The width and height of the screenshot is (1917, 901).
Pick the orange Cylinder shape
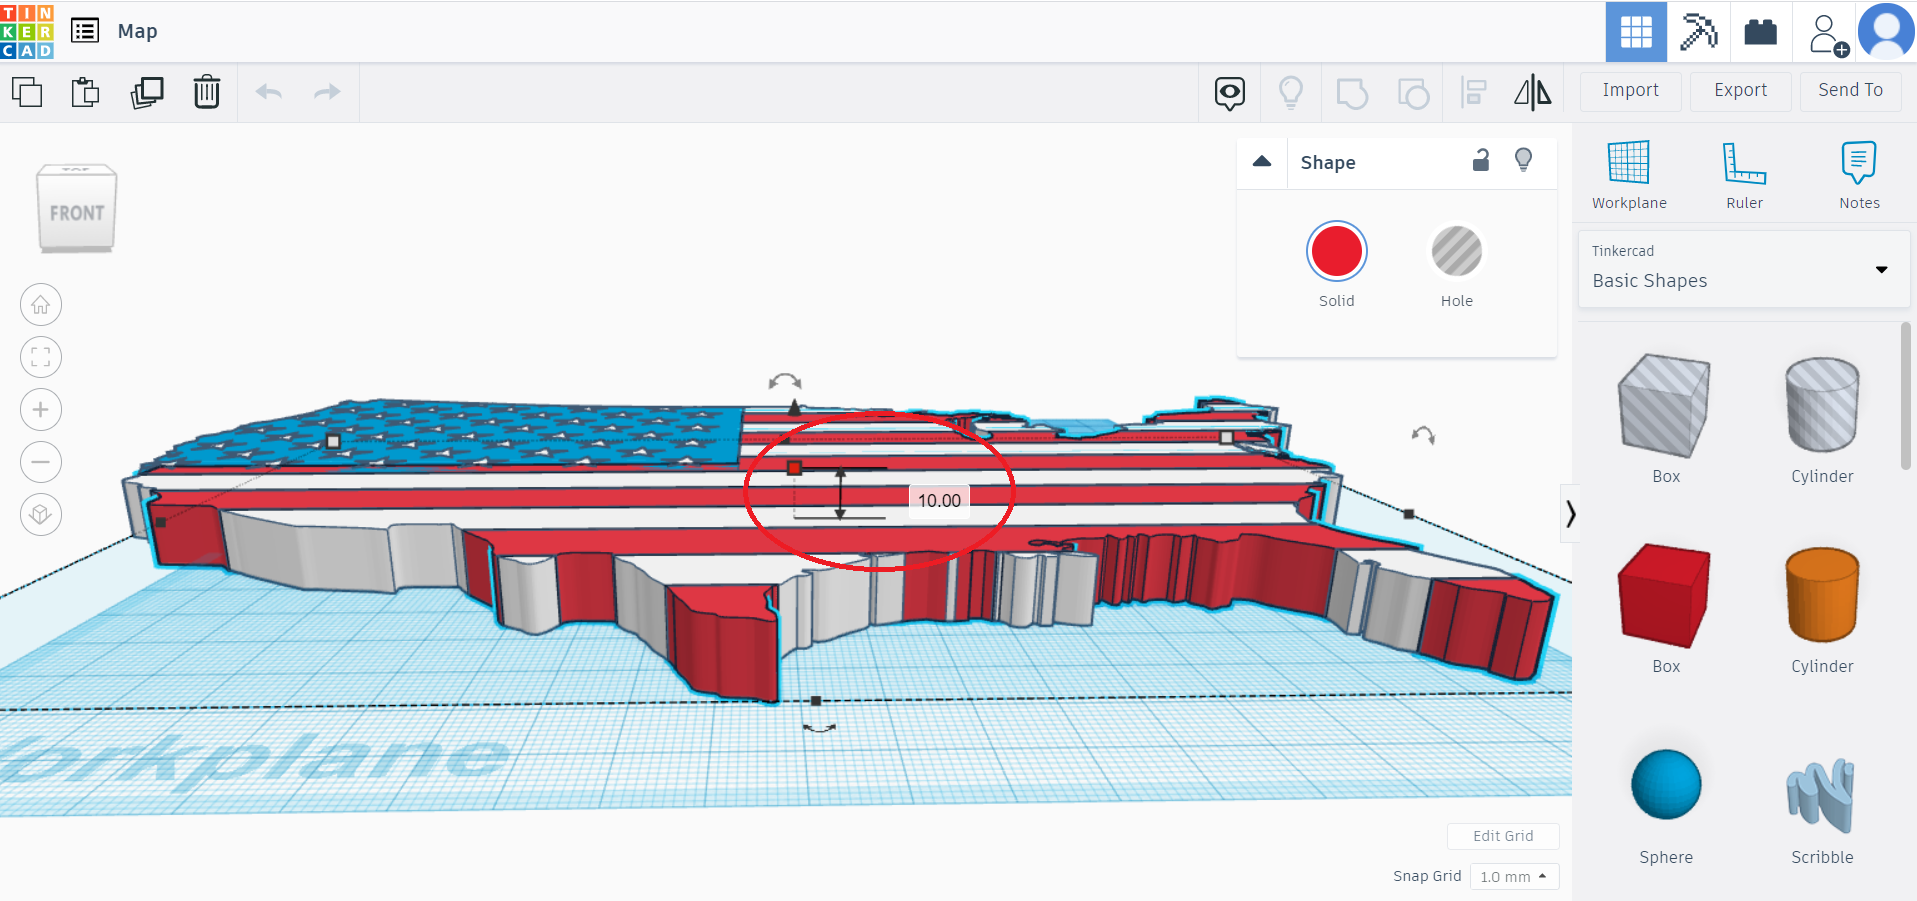[1822, 596]
